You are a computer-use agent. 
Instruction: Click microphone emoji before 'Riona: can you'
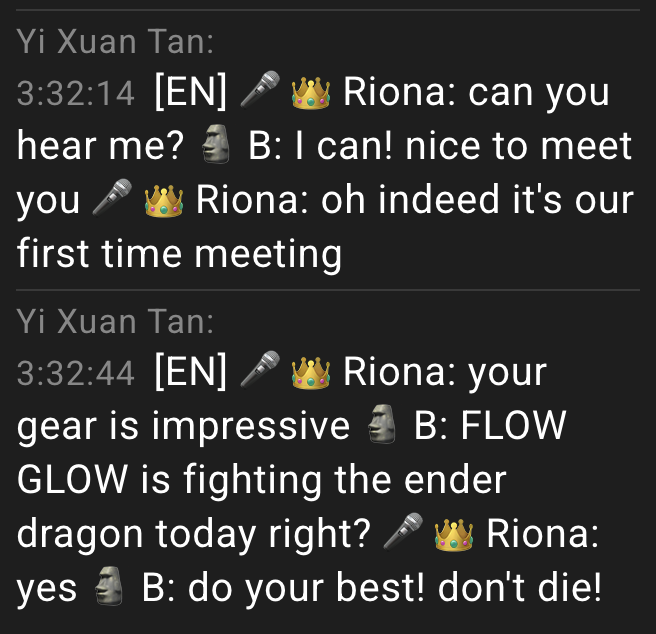click(260, 90)
